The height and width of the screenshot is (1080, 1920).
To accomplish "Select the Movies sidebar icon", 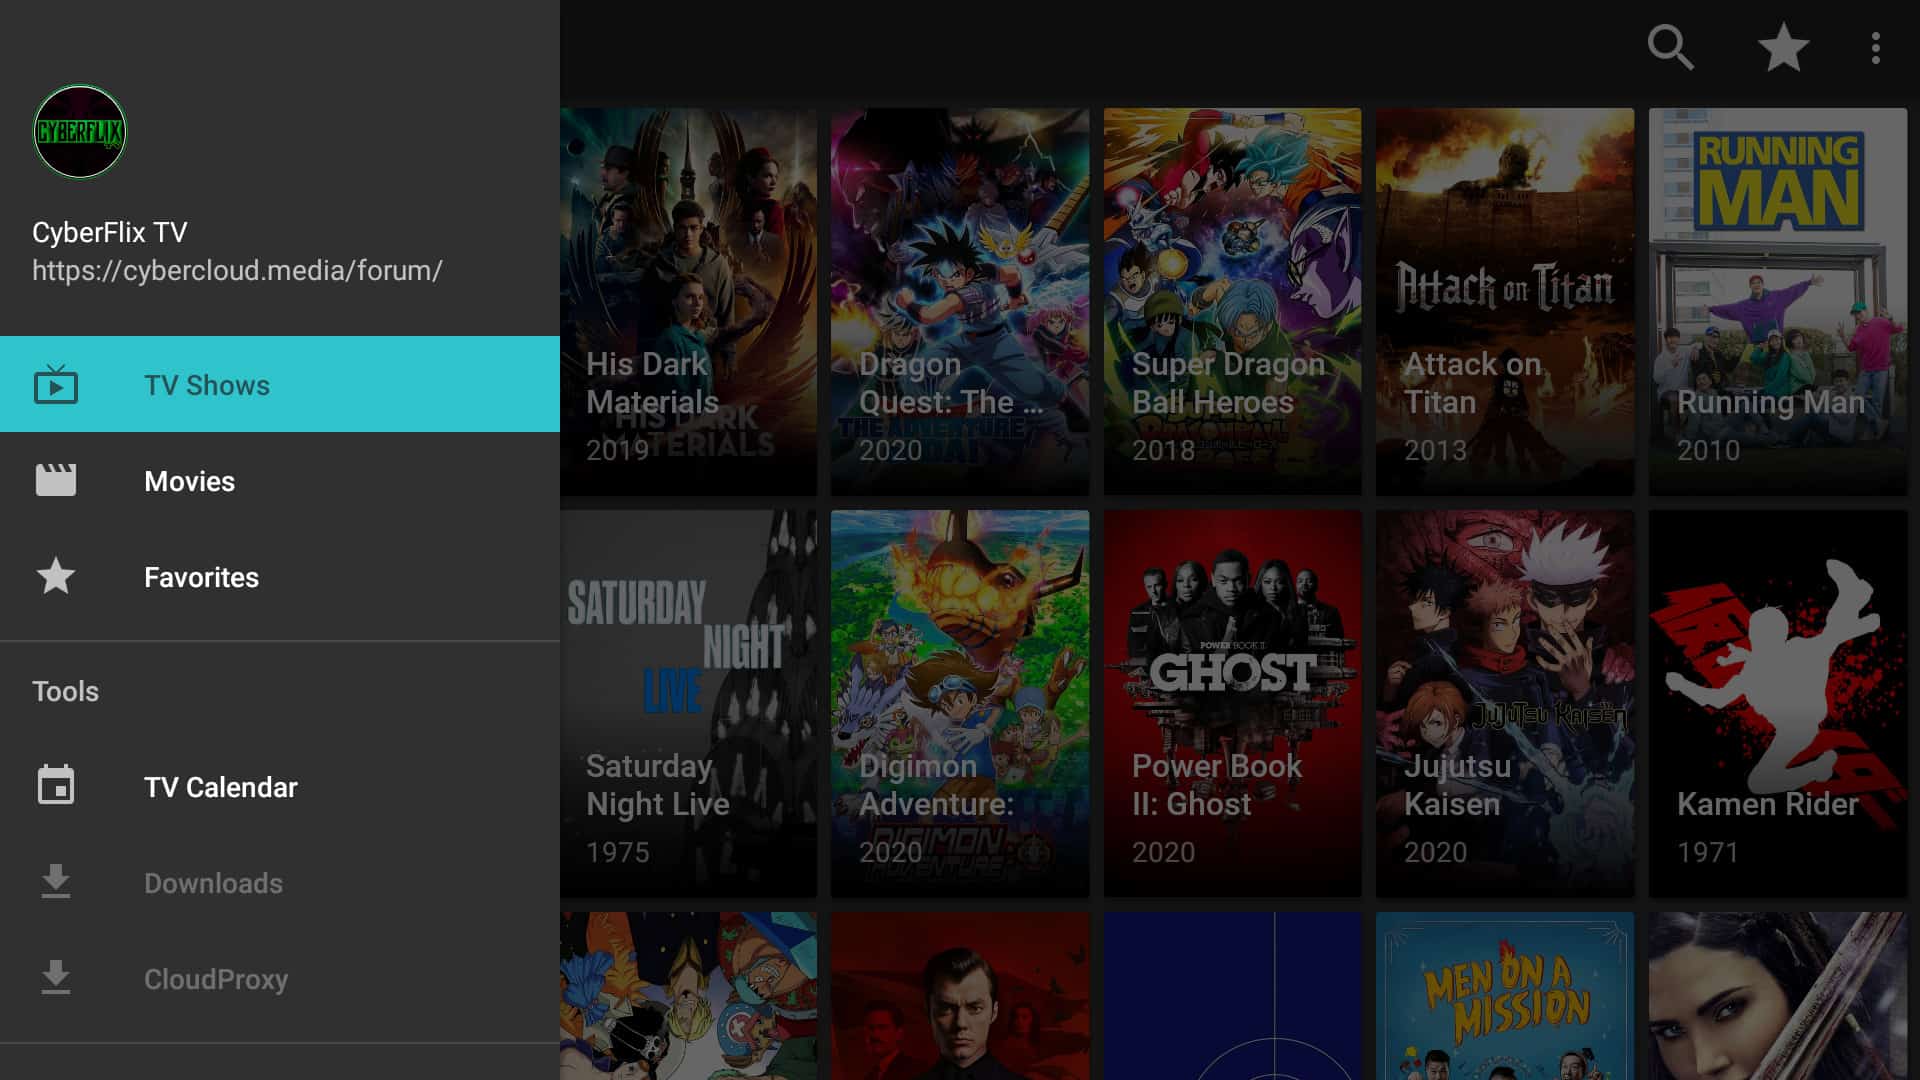I will click(x=54, y=480).
